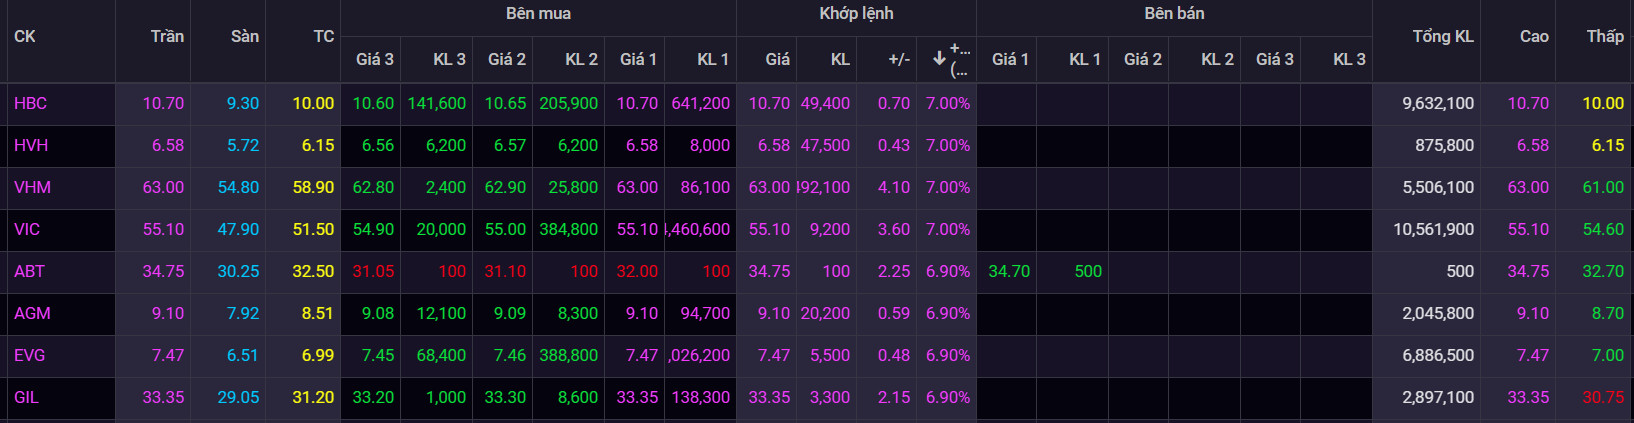Sort the table by the CK column
Viewport: 1634px width, 423px height.
[25, 37]
